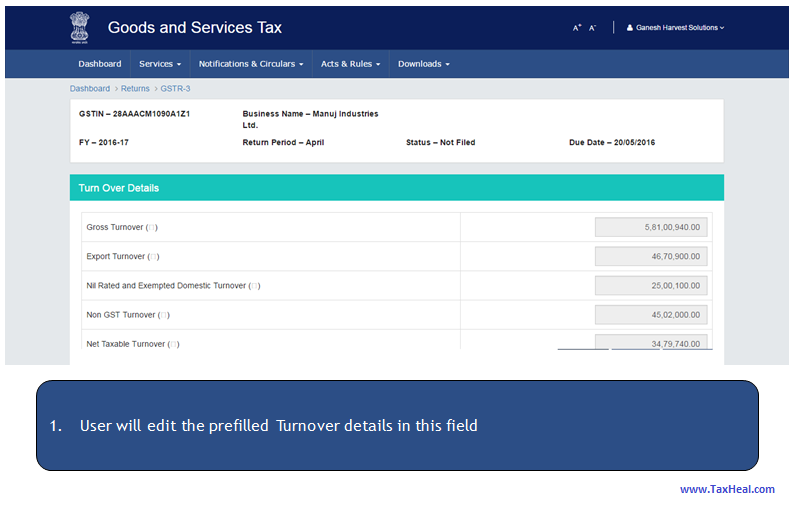Expand the Services dropdown menu
The width and height of the screenshot is (807, 507).
click(x=160, y=64)
